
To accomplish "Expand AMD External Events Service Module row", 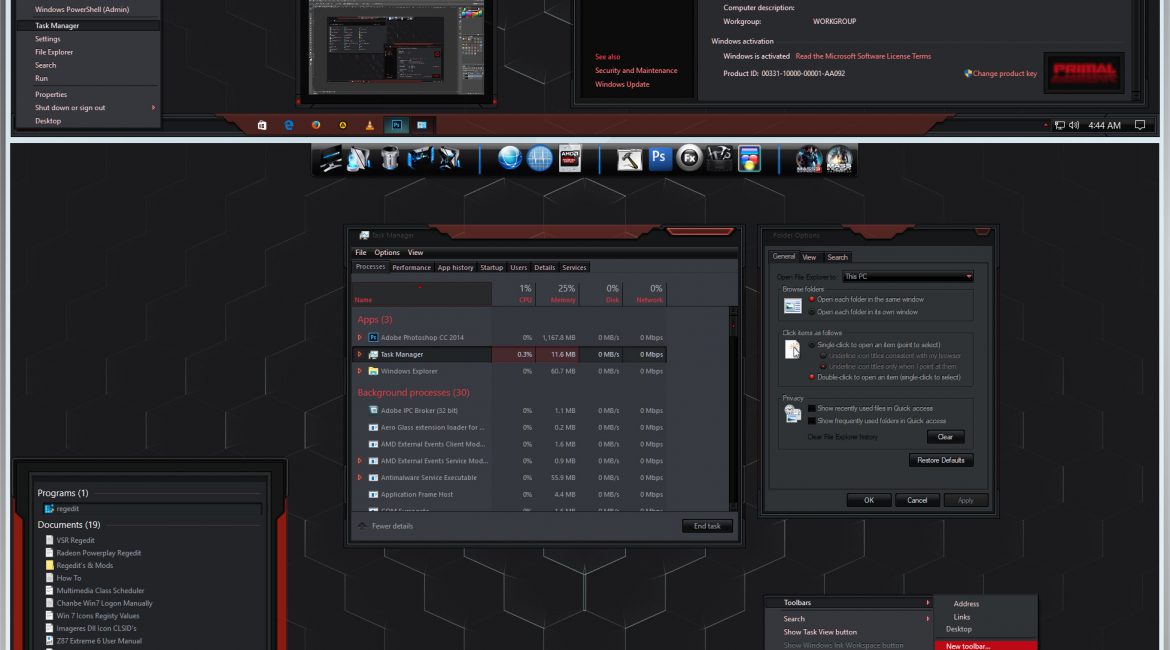I will 360,461.
